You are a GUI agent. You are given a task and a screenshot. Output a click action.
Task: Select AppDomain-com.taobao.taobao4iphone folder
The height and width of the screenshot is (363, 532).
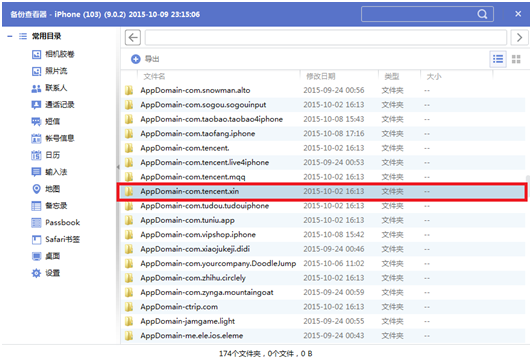(323, 119)
